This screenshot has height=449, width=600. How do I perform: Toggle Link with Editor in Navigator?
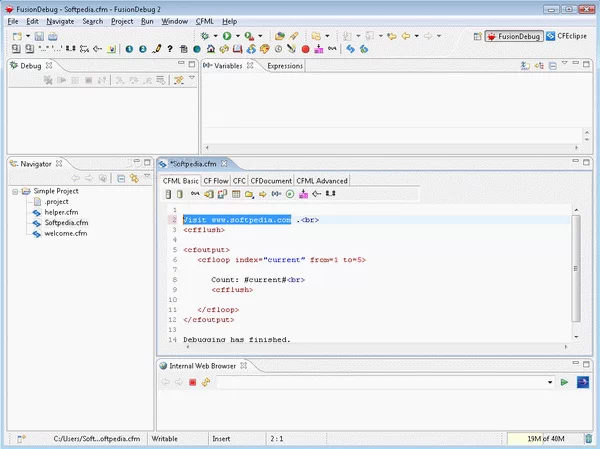(134, 178)
